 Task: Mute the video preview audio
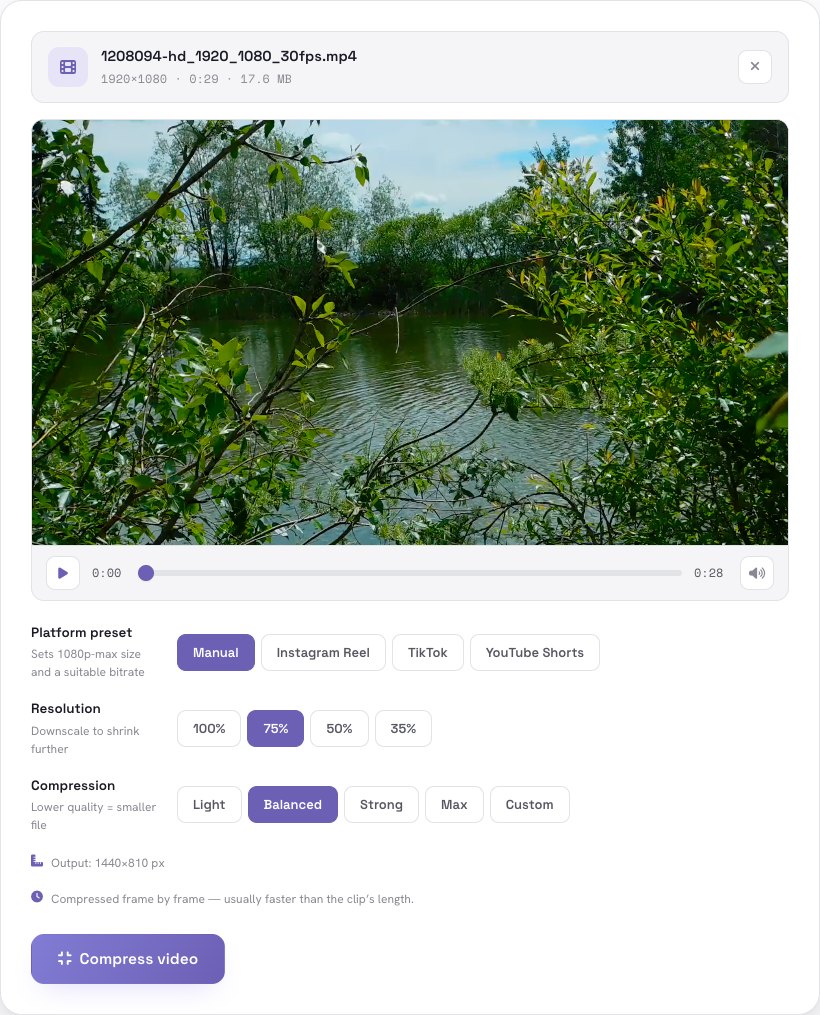point(757,573)
